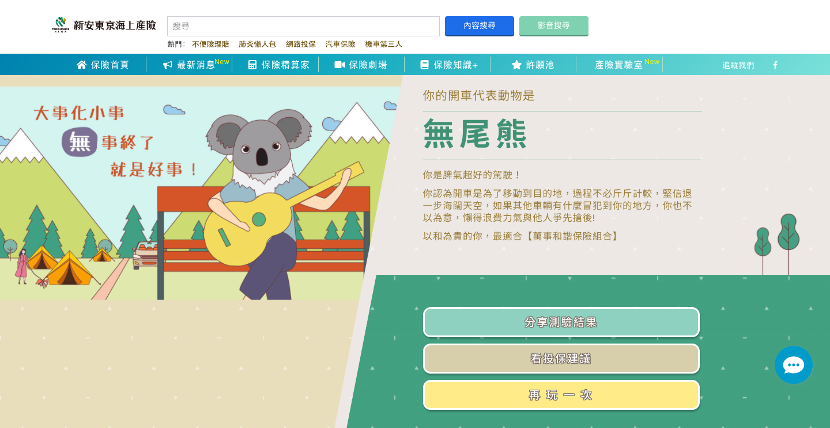Open the 網路投保 hot keyword link

tap(301, 44)
